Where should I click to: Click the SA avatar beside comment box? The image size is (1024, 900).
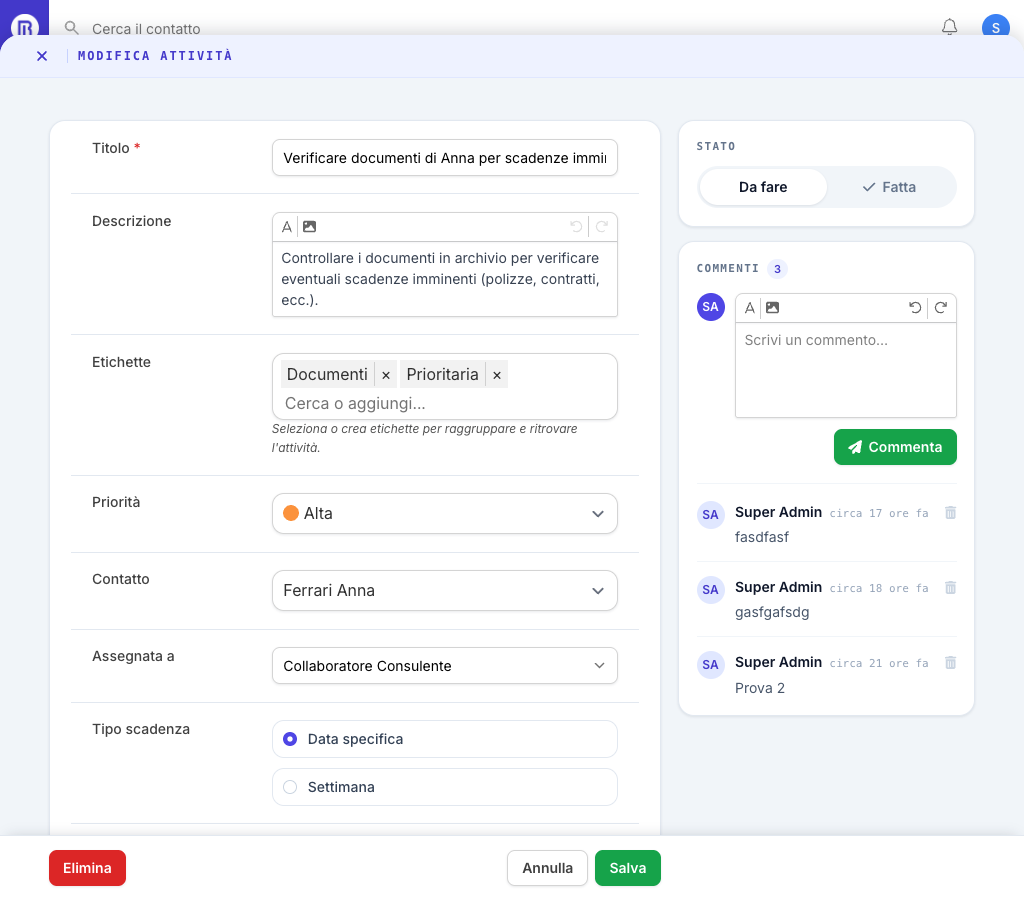point(711,307)
